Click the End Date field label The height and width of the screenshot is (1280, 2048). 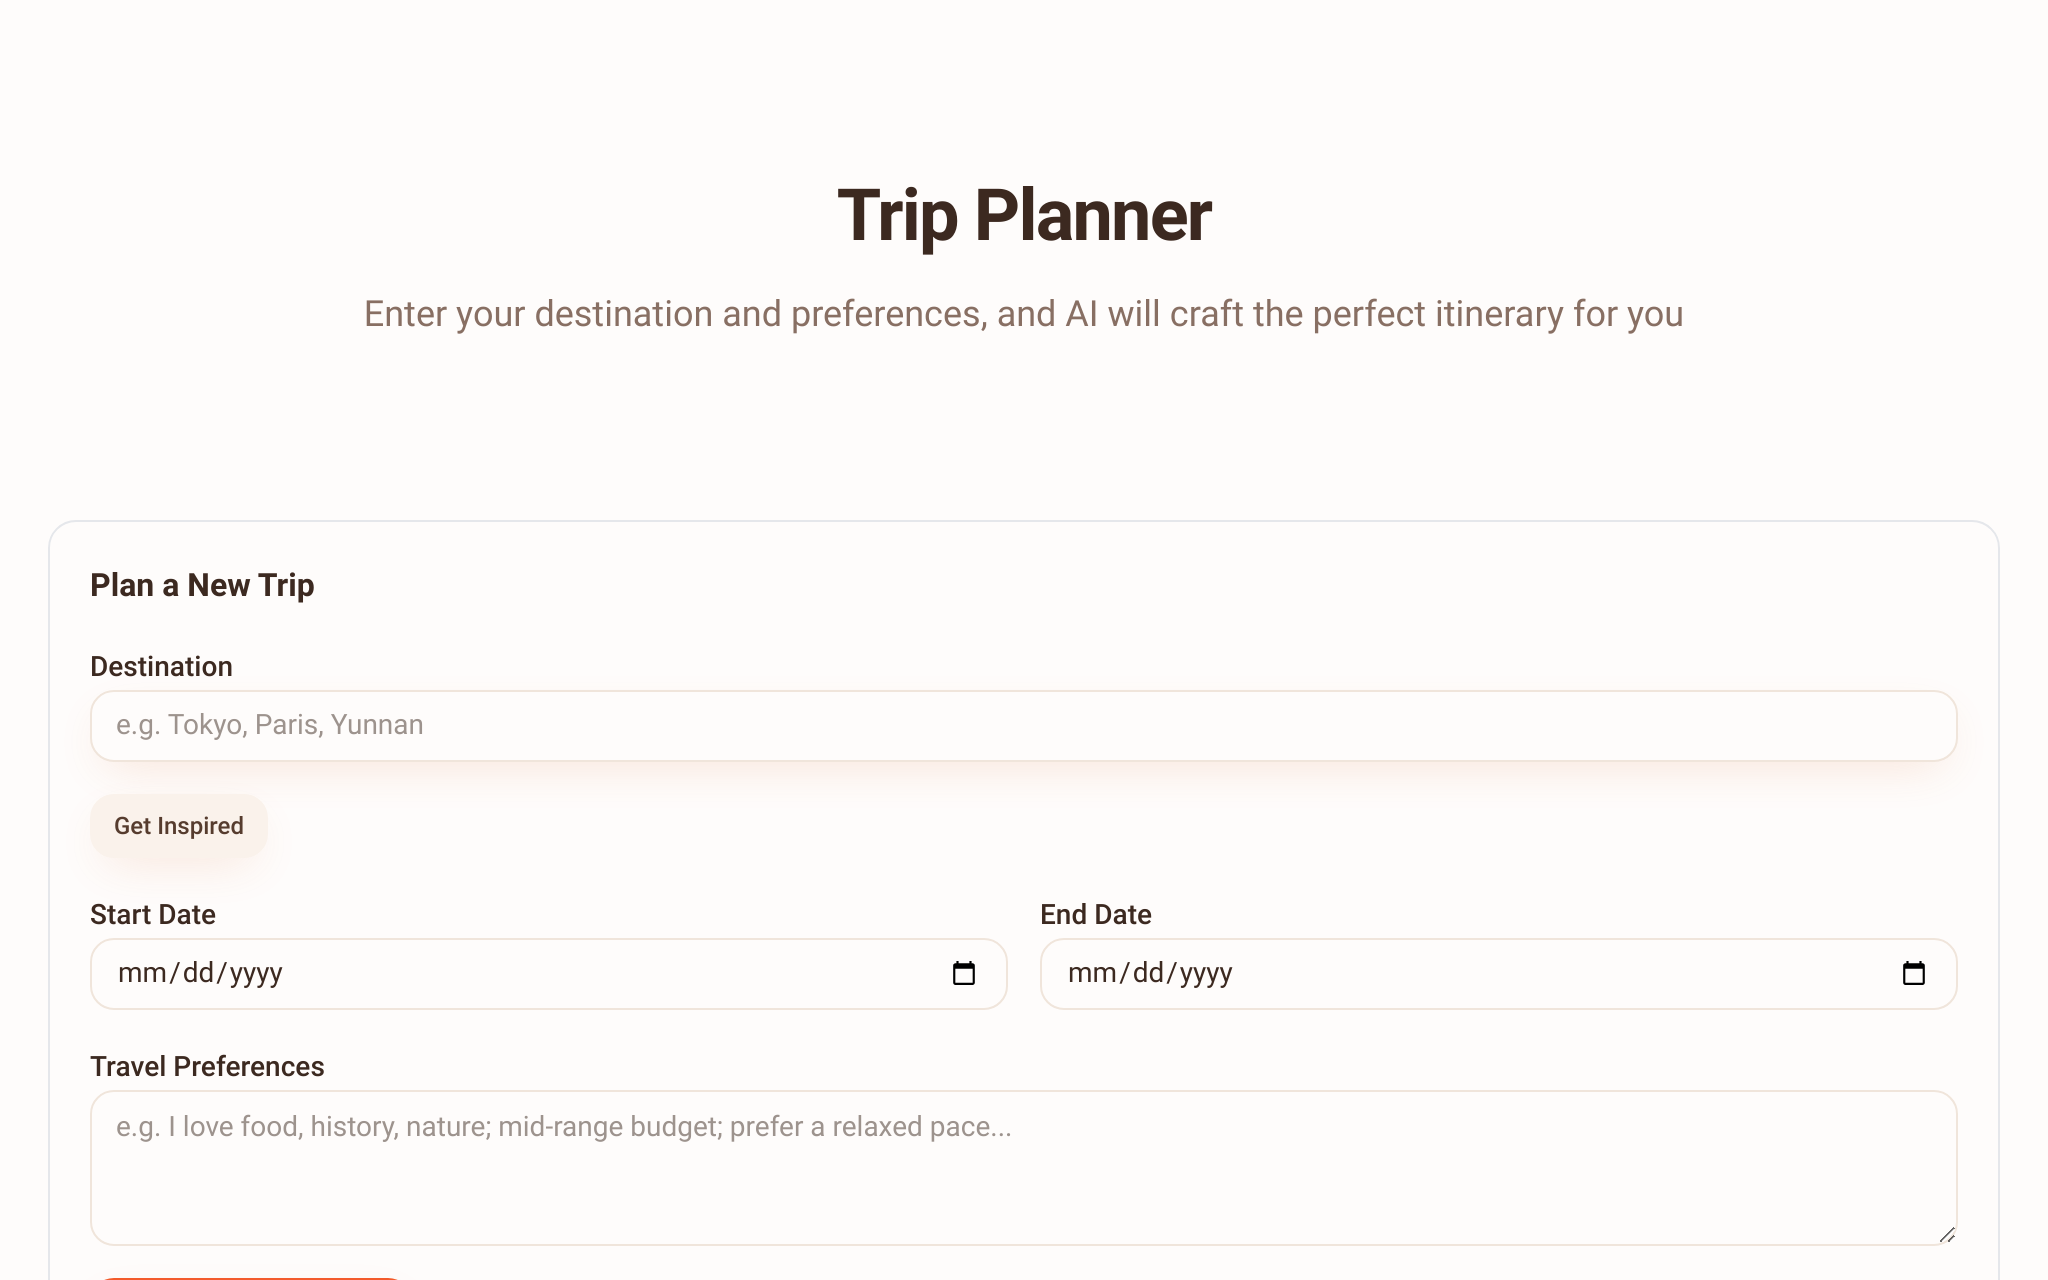click(x=1096, y=914)
